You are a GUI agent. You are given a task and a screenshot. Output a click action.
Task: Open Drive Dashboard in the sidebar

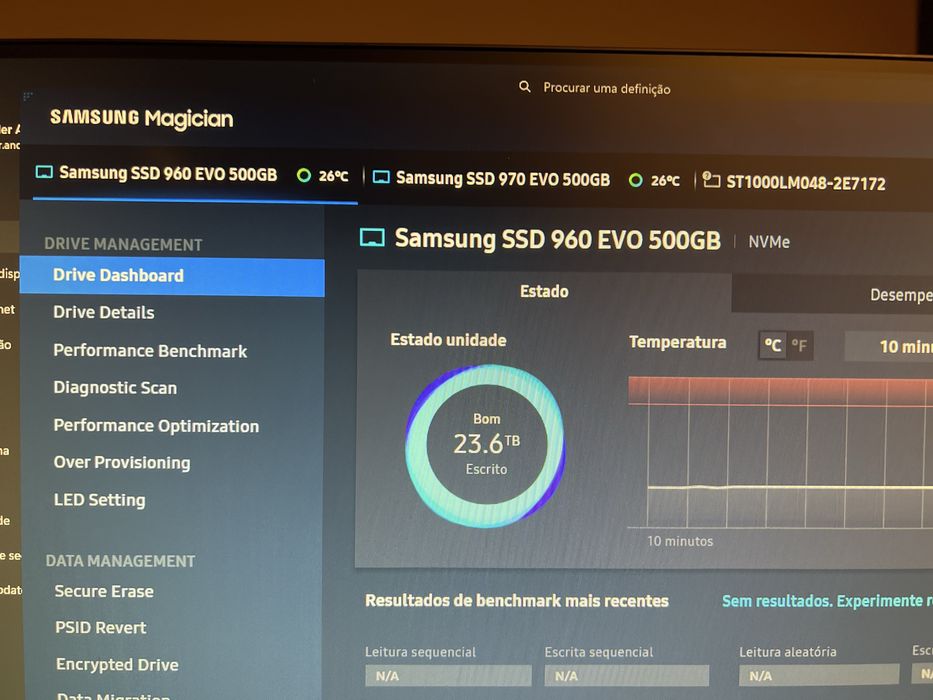coord(172,276)
